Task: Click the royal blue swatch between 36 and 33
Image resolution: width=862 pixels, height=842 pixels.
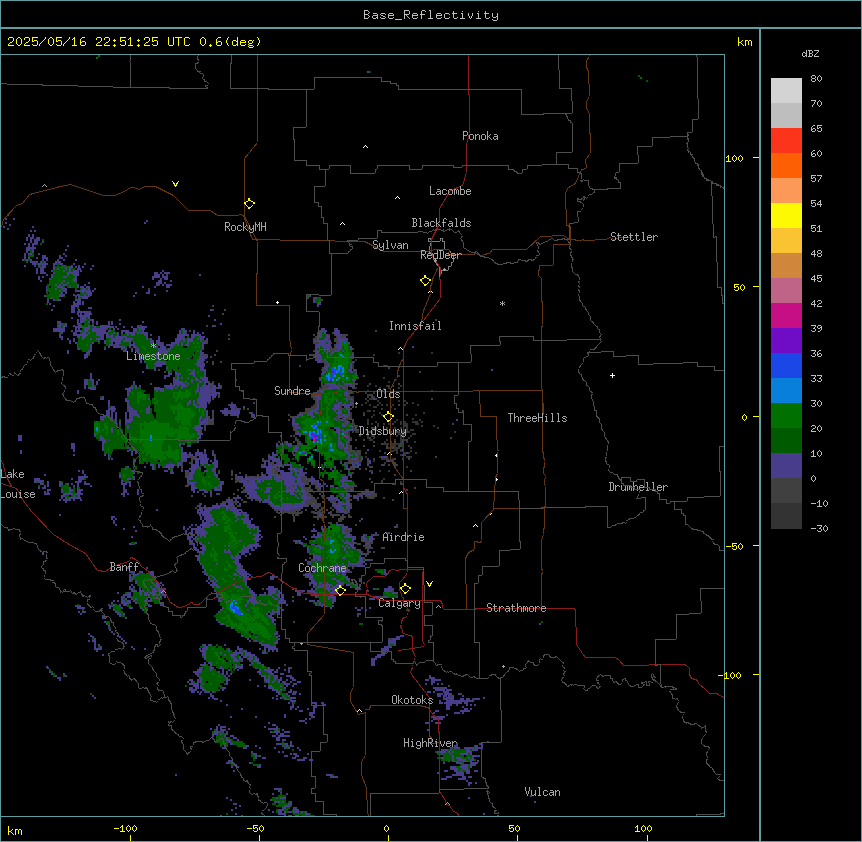Action: [x=786, y=365]
